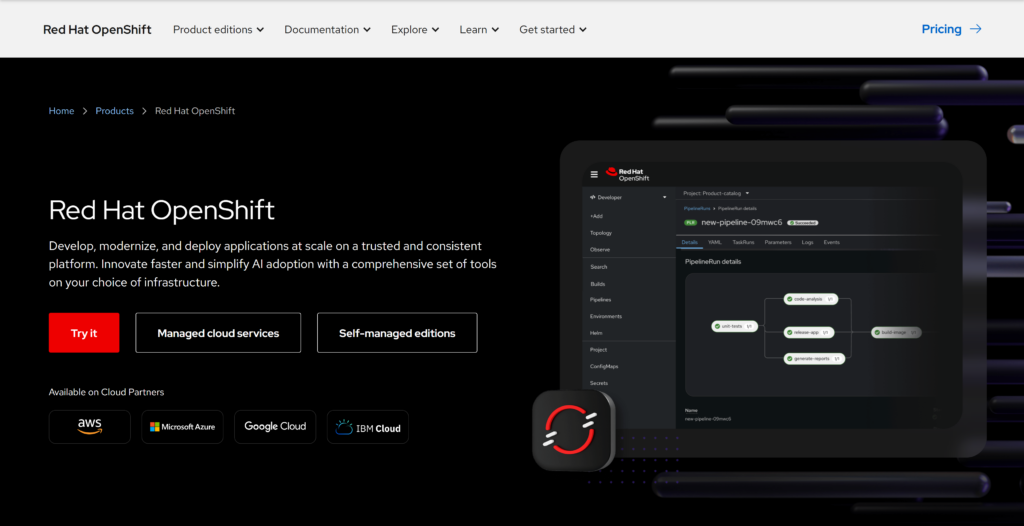Viewport: 1024px width, 526px height.
Task: Click the Pricing arrow icon
Action: 976,29
